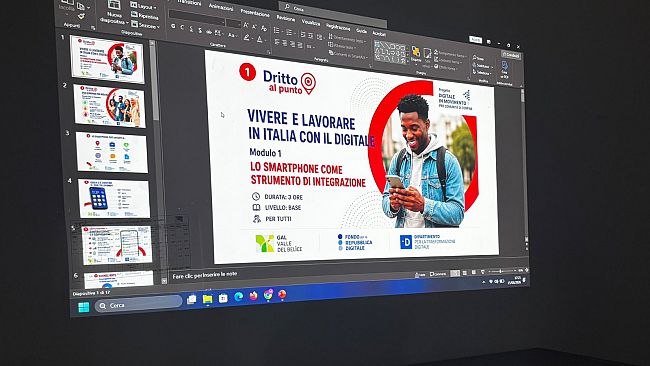This screenshot has width=650, height=366.
Task: Open Microsoft Edge from the taskbar
Action: (238, 296)
